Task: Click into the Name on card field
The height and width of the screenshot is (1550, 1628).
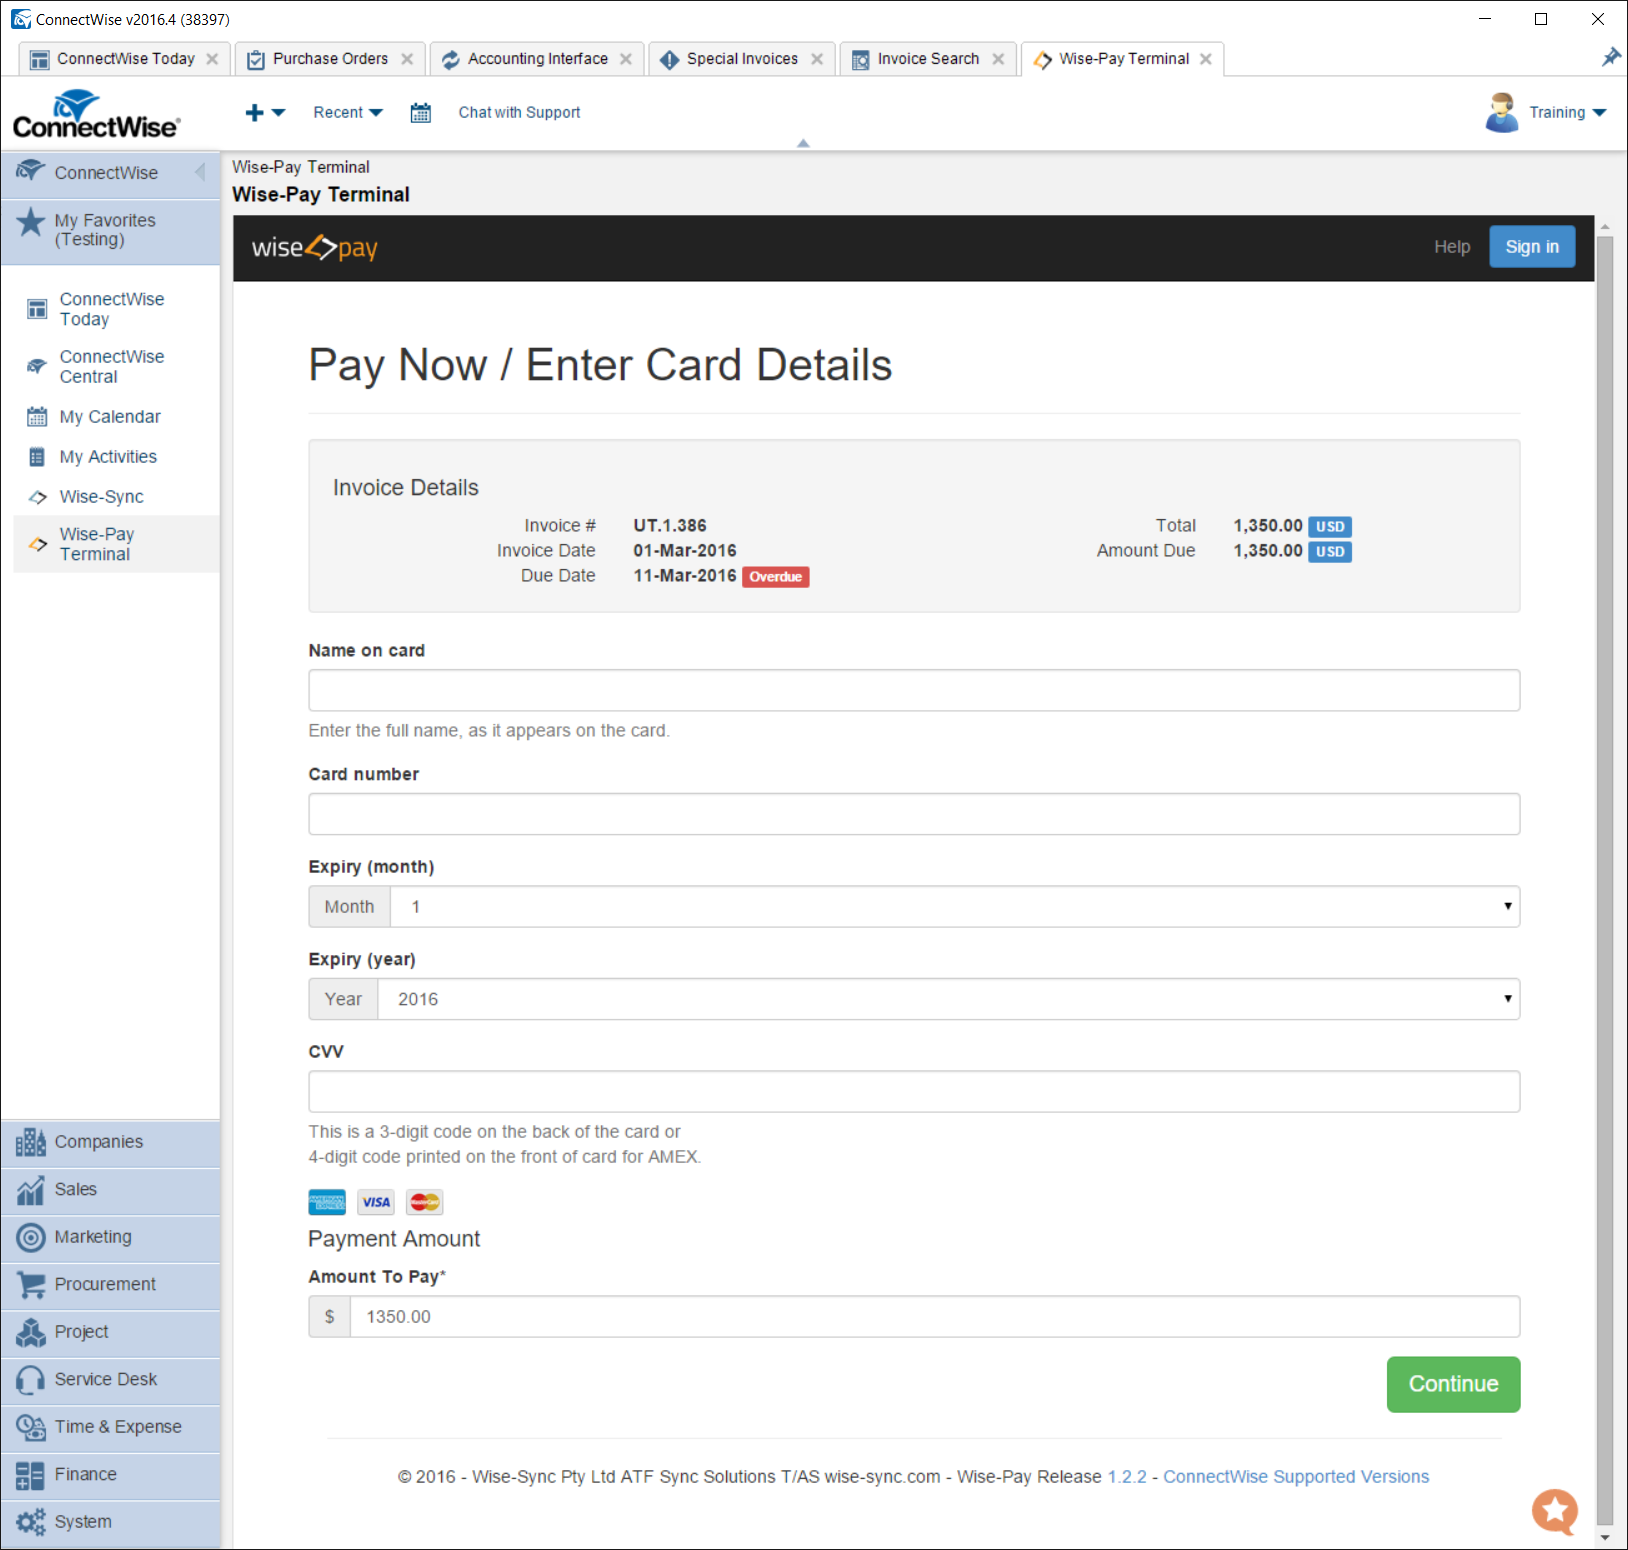Action: pyautogui.click(x=913, y=691)
